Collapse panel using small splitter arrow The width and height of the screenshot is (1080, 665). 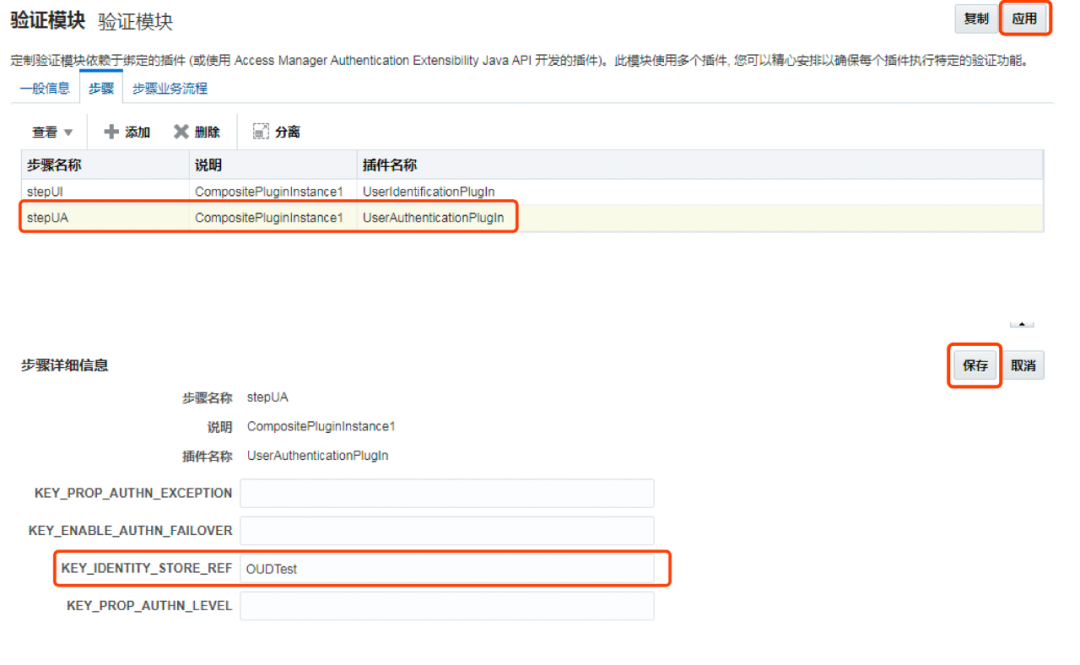(1022, 324)
